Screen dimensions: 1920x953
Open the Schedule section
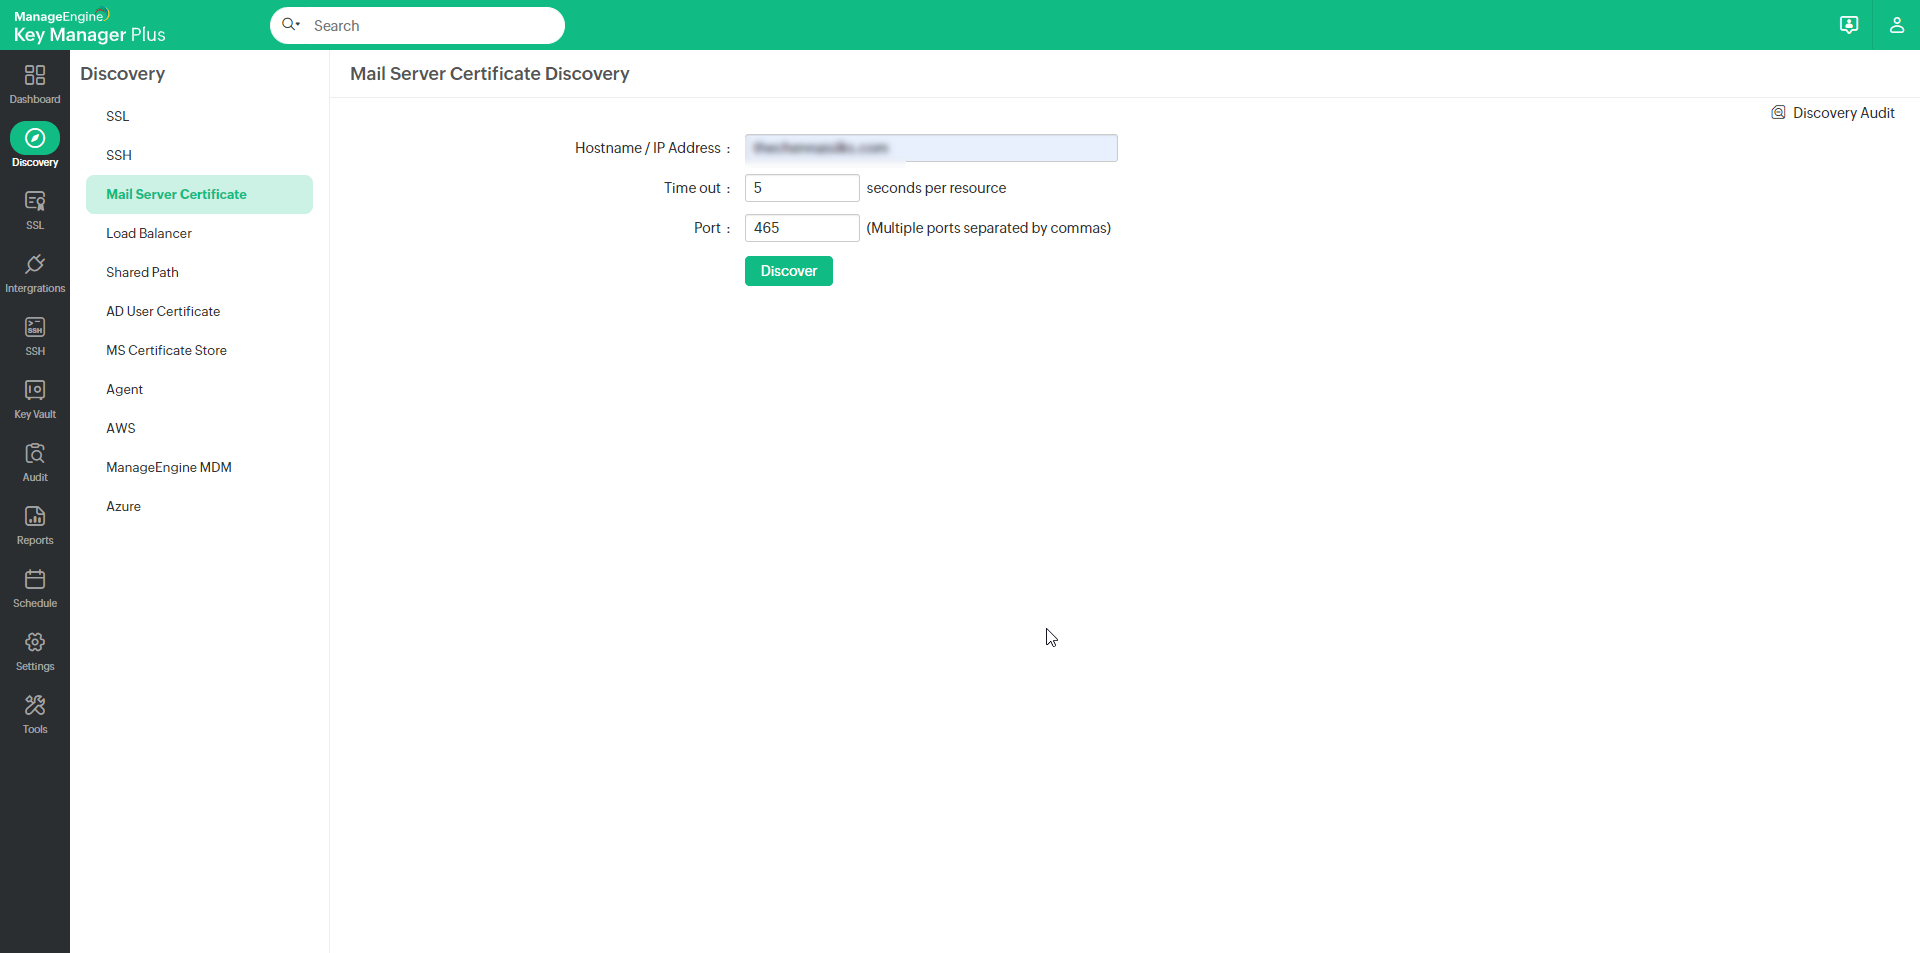point(35,586)
